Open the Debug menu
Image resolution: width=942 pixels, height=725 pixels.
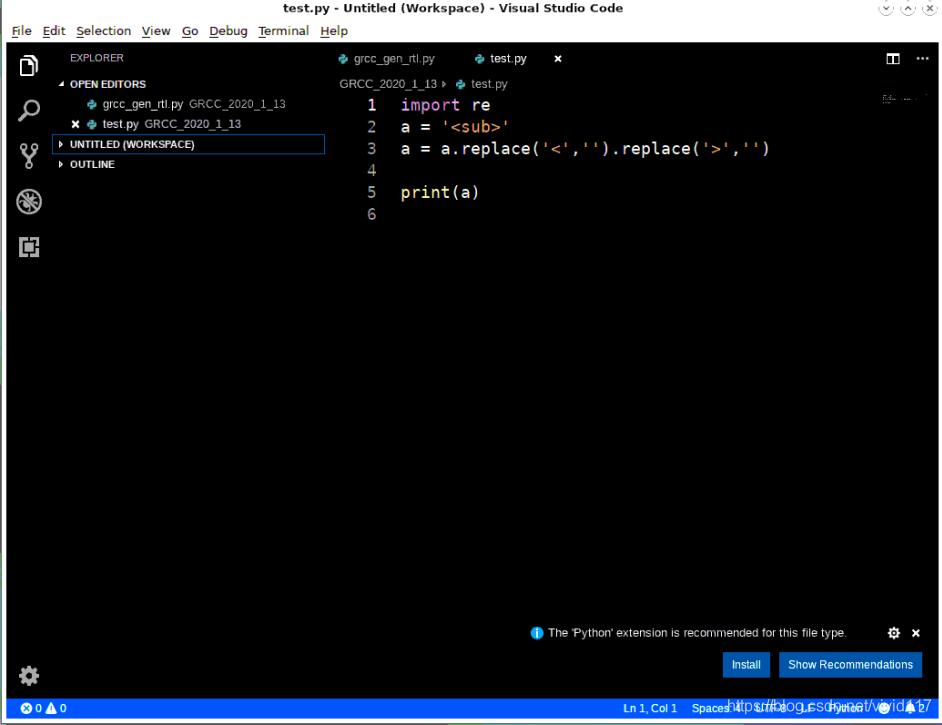coord(228,31)
